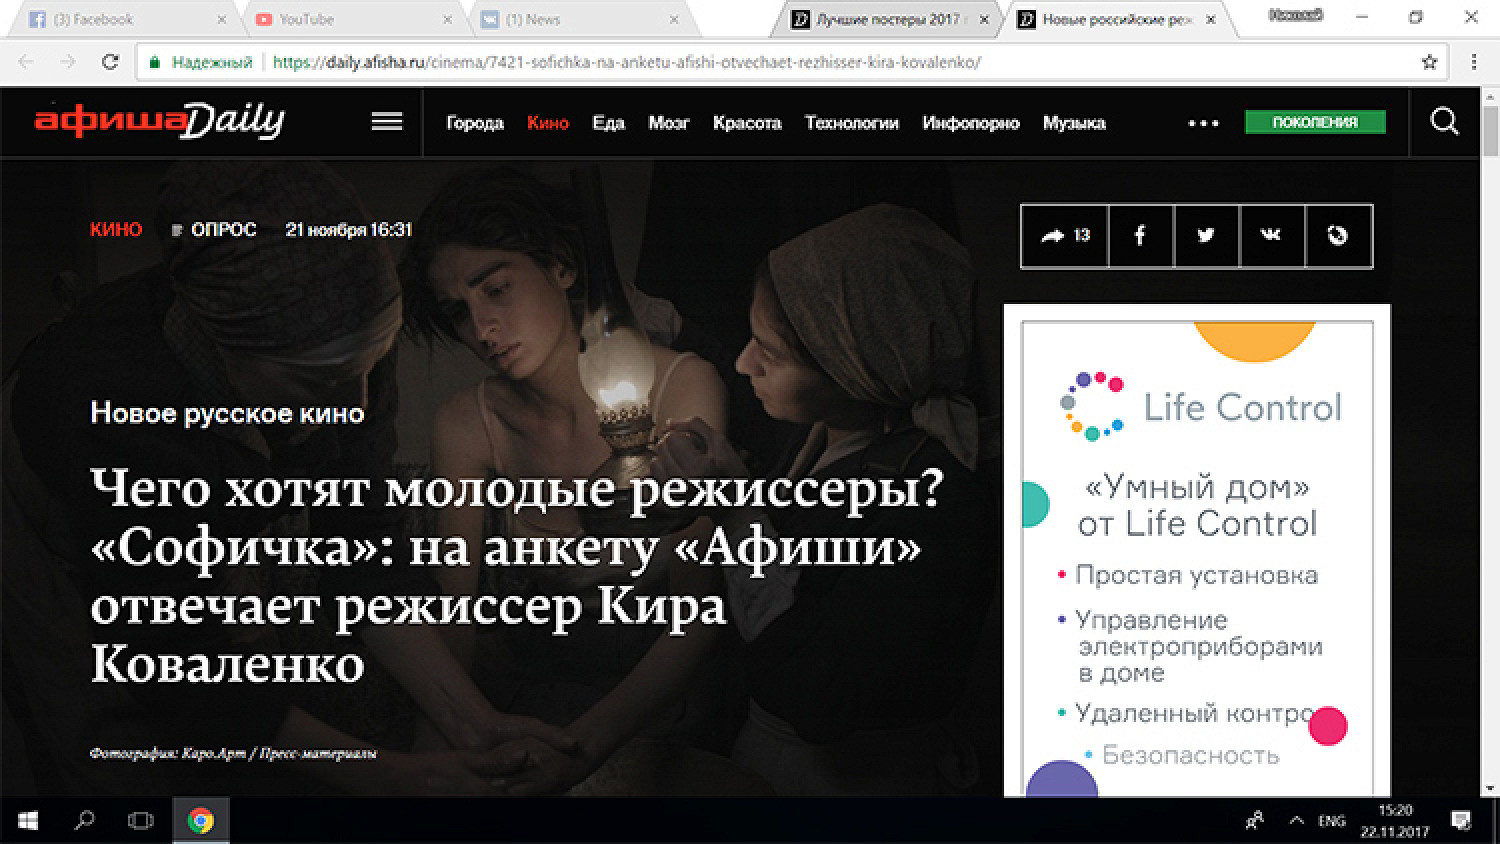Click the article headline about Кира Коваленко

click(x=517, y=575)
